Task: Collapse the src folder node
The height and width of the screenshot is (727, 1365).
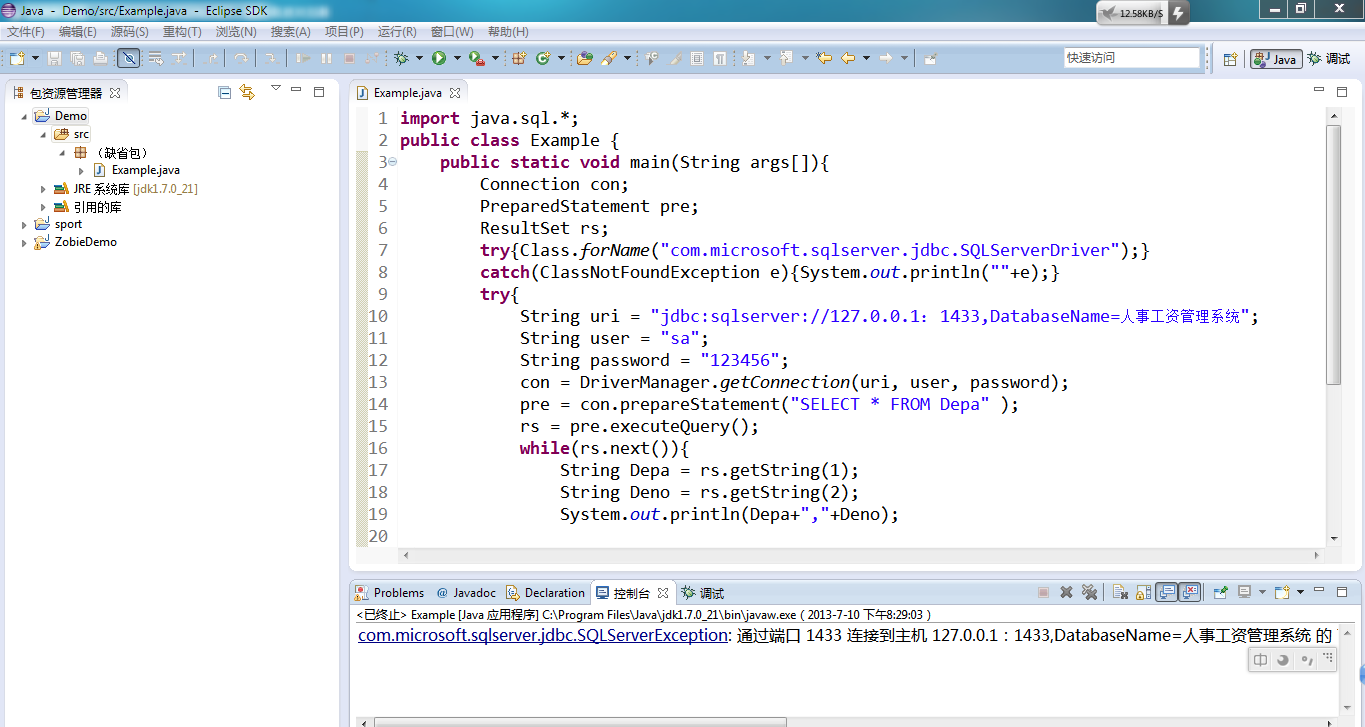Action: [43, 134]
